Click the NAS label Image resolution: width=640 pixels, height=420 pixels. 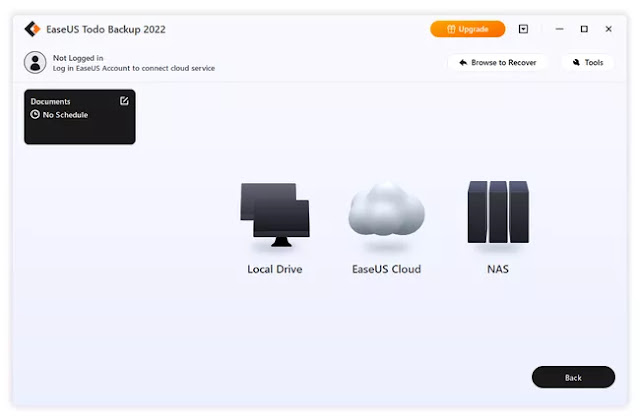tap(498, 269)
